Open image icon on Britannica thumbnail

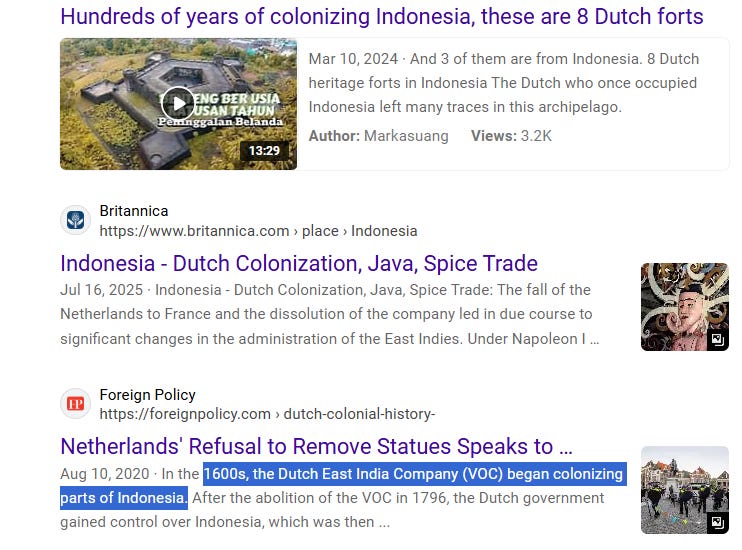tap(718, 339)
